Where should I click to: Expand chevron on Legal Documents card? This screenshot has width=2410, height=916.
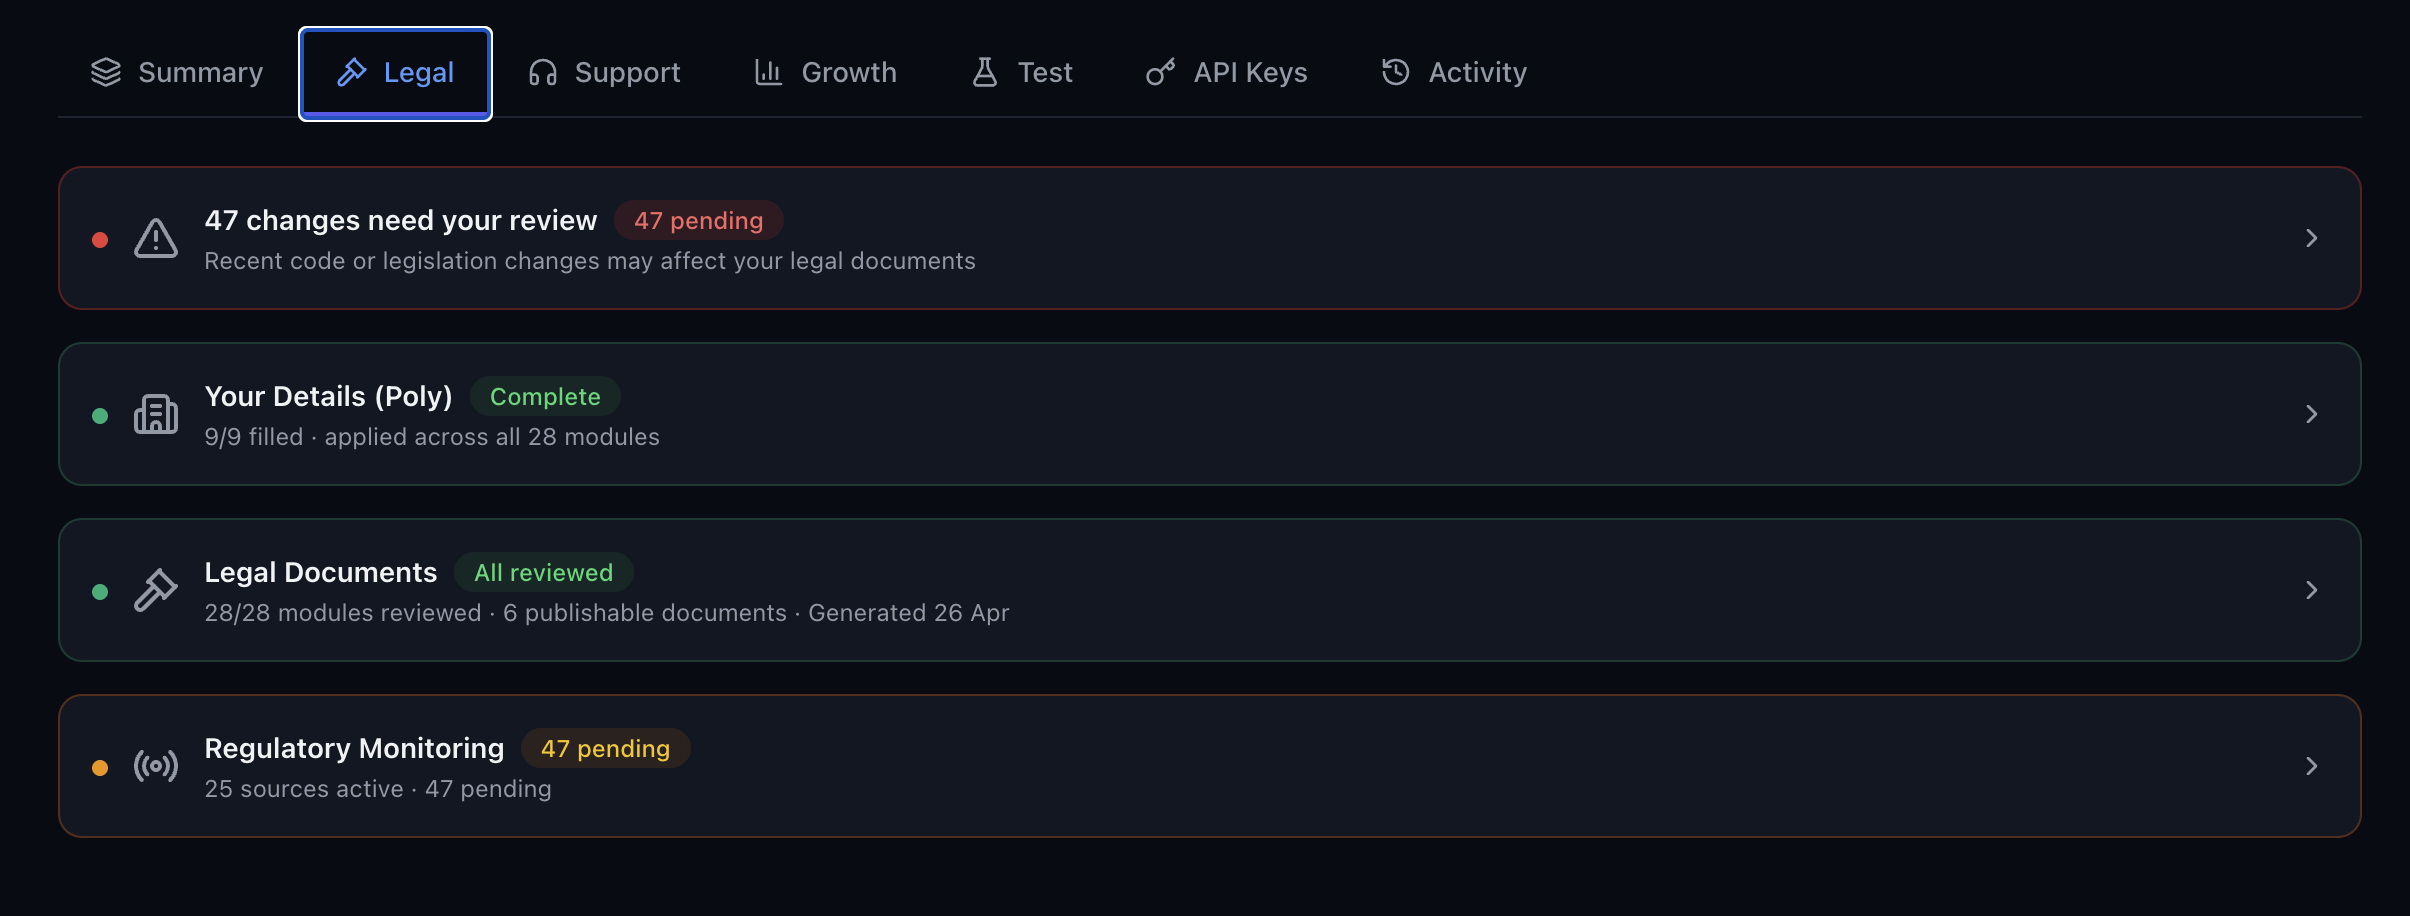(x=2311, y=590)
